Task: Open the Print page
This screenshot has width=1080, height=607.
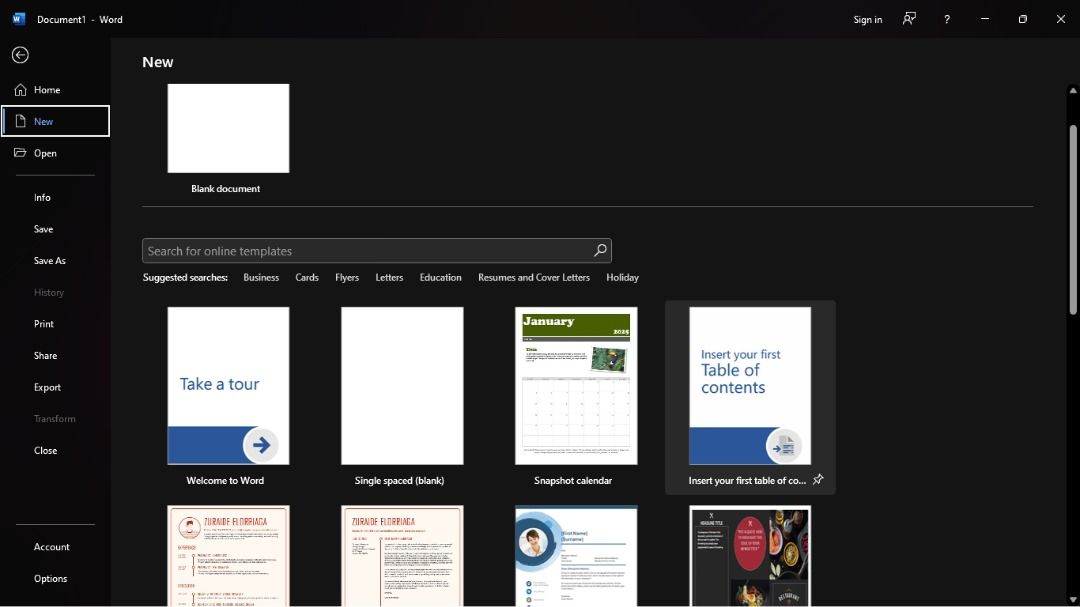Action: (43, 324)
